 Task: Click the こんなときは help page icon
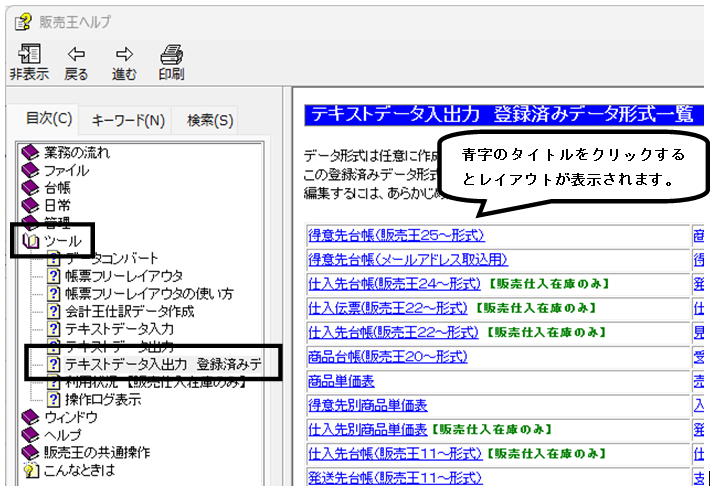pyautogui.click(x=31, y=470)
